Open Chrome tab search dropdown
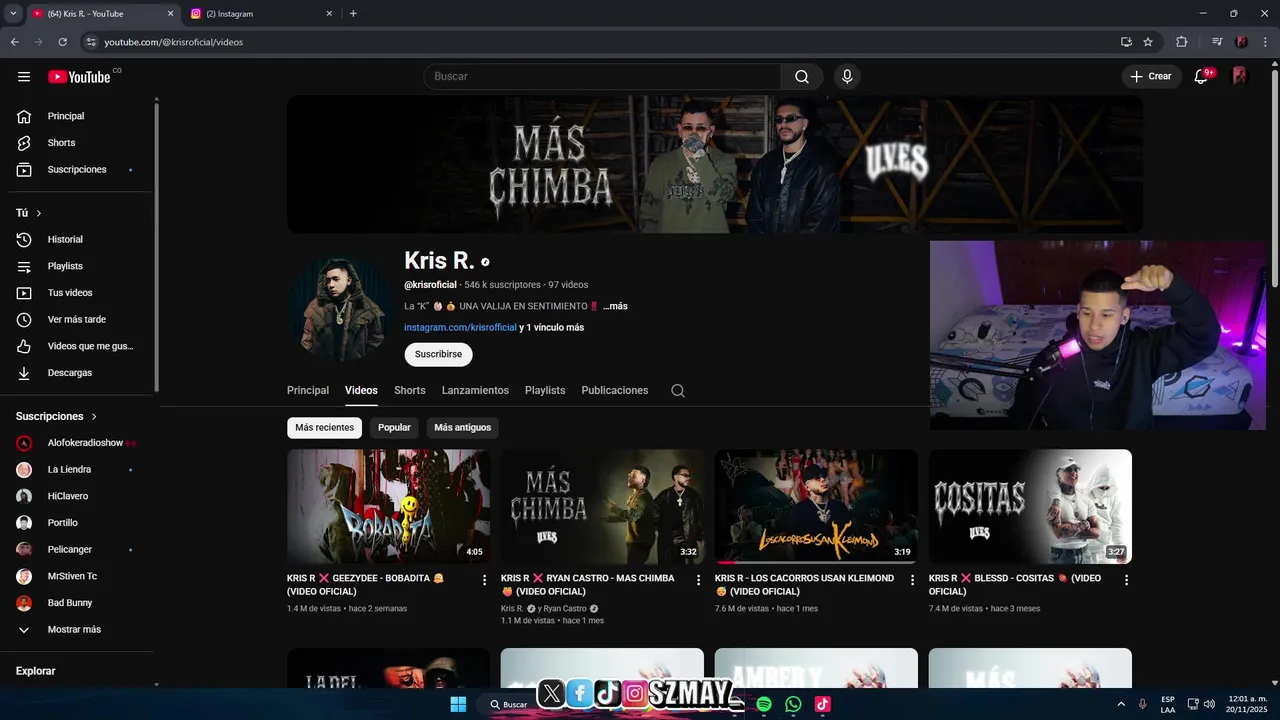 pyautogui.click(x=13, y=13)
